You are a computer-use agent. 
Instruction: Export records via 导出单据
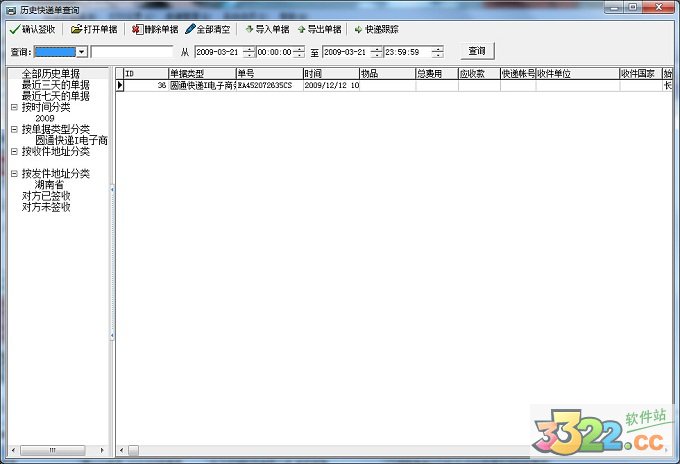tap(320, 29)
